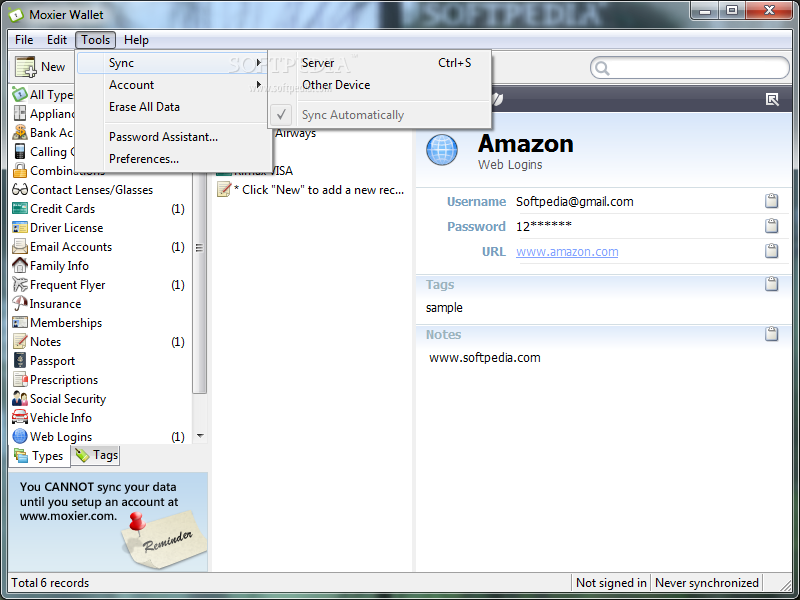Open the Social Security people icon
This screenshot has height=600, width=800.
(20, 398)
